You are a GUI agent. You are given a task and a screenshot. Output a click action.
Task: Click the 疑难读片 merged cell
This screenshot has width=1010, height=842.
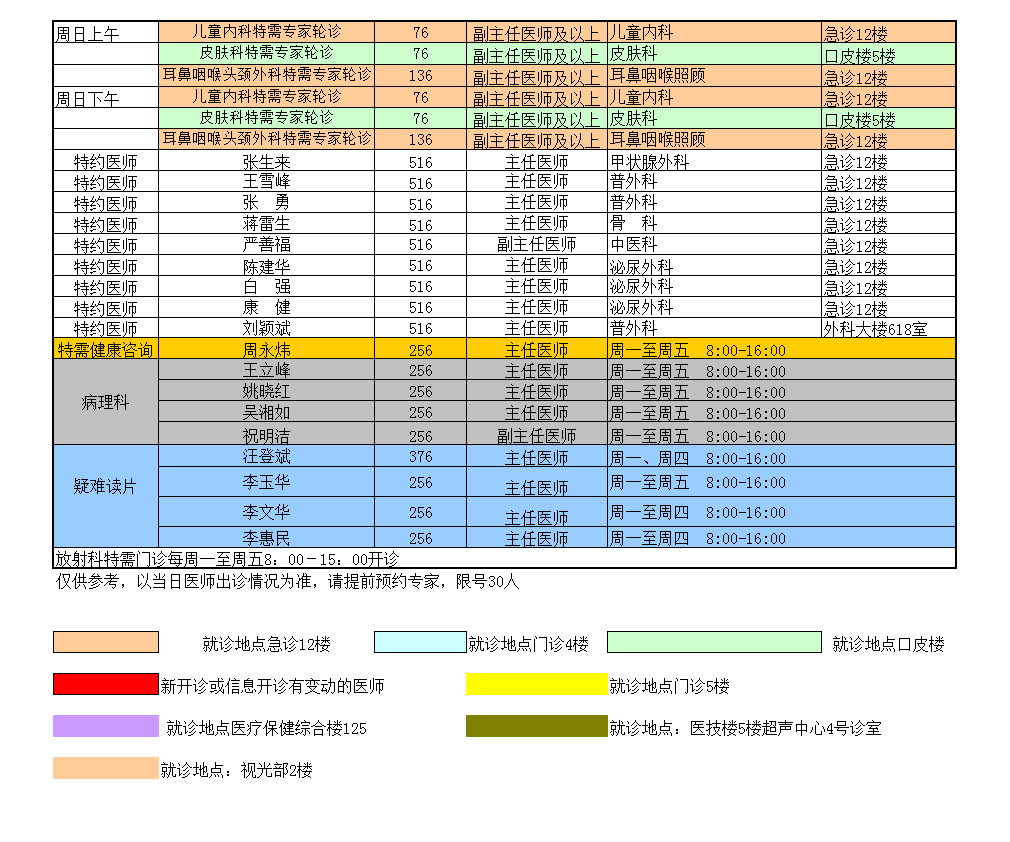pyautogui.click(x=106, y=496)
